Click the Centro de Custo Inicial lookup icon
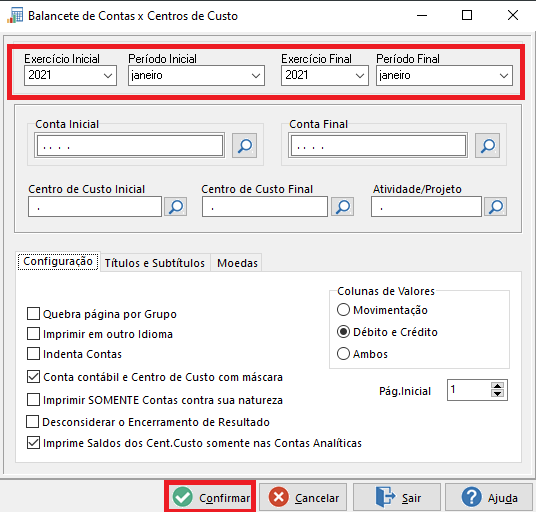The width and height of the screenshot is (536, 512). pos(176,206)
